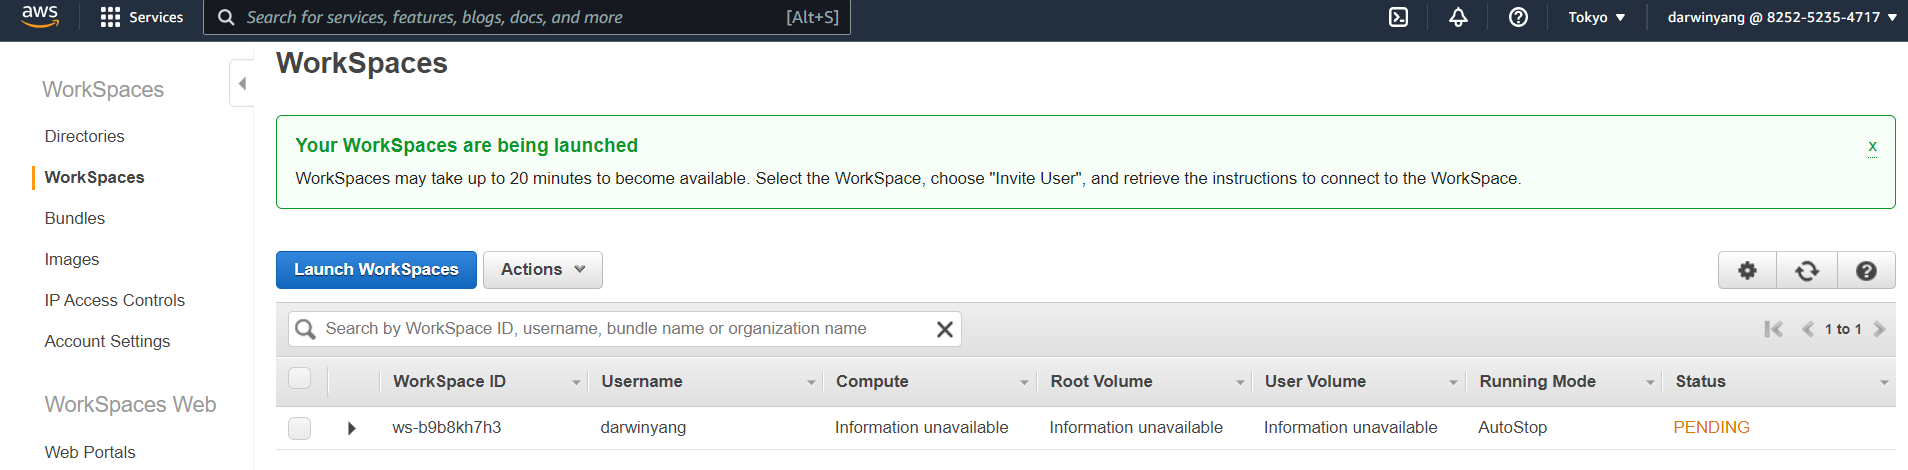Expand details for ws-b9b8kh7h3 row

tap(351, 428)
